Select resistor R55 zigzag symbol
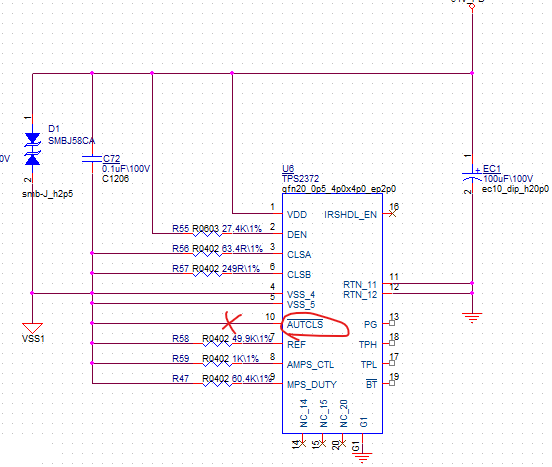The image size is (552, 467). (207, 234)
